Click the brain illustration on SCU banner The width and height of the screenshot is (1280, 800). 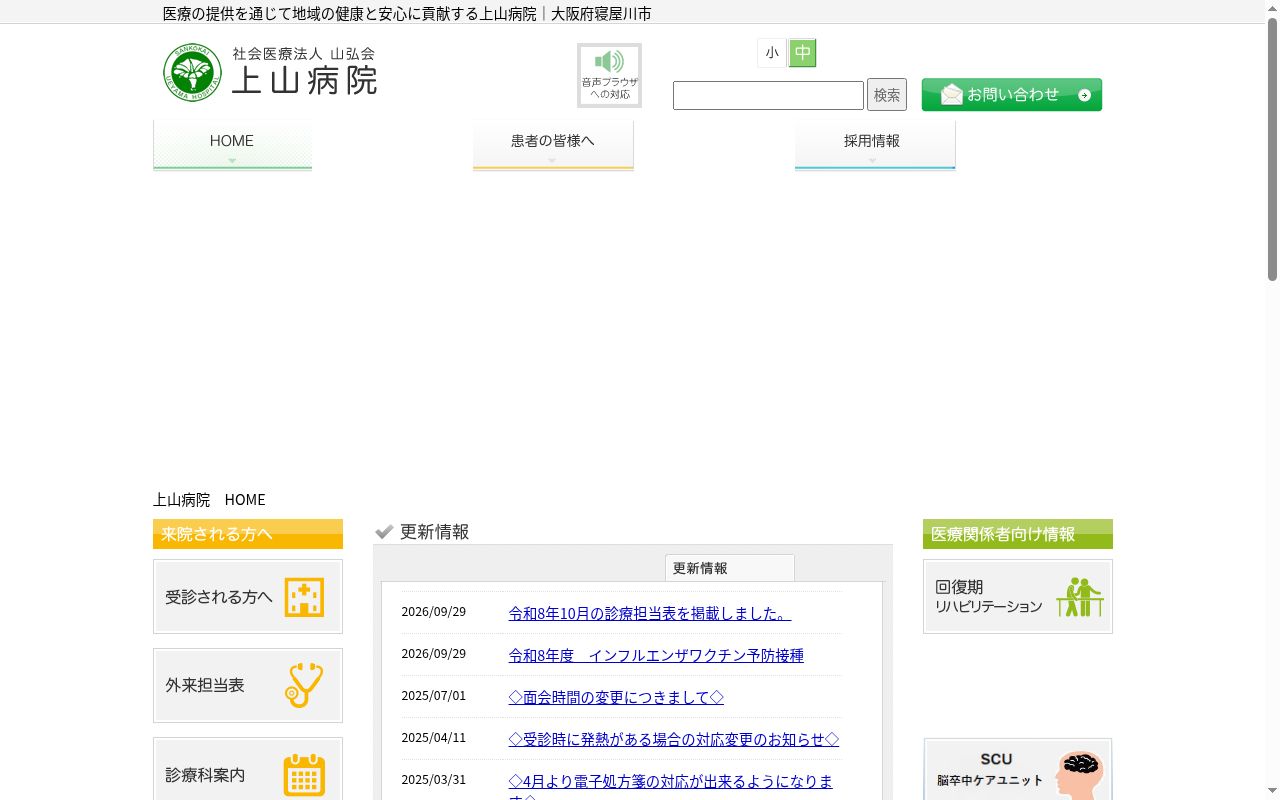click(1079, 775)
